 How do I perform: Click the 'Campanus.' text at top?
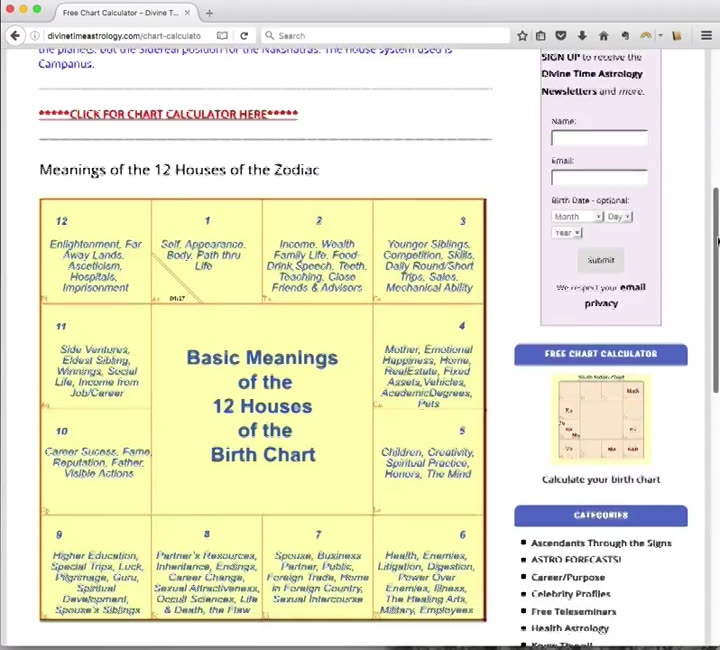[66, 64]
